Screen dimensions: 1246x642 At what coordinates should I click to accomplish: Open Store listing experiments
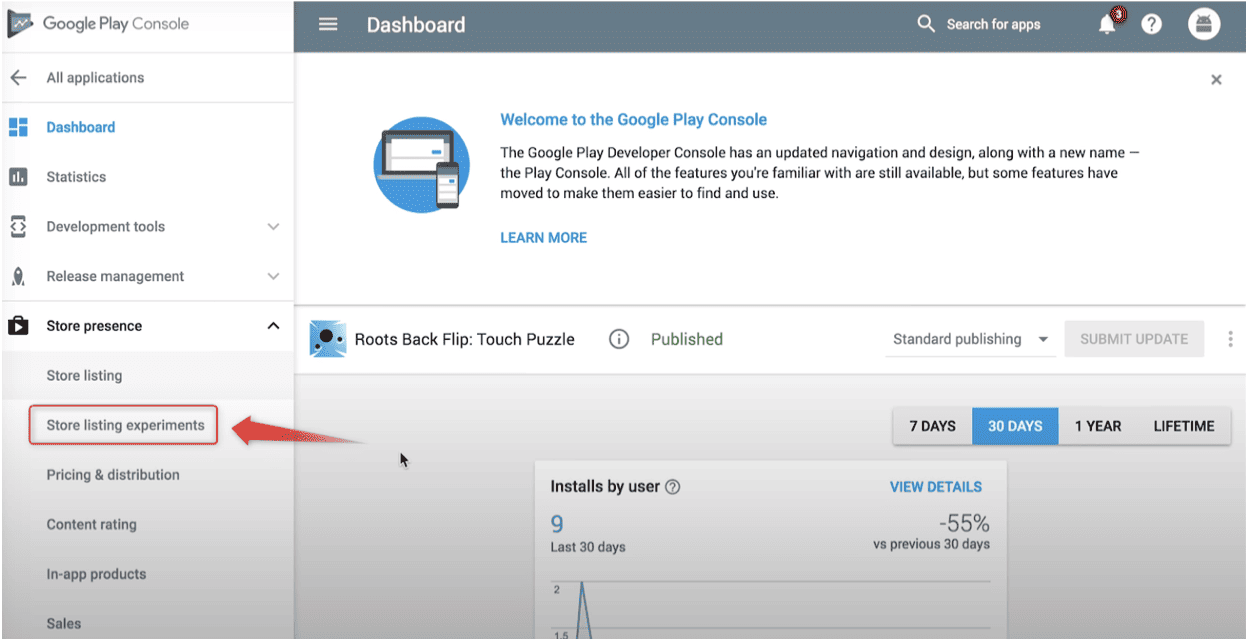125,425
